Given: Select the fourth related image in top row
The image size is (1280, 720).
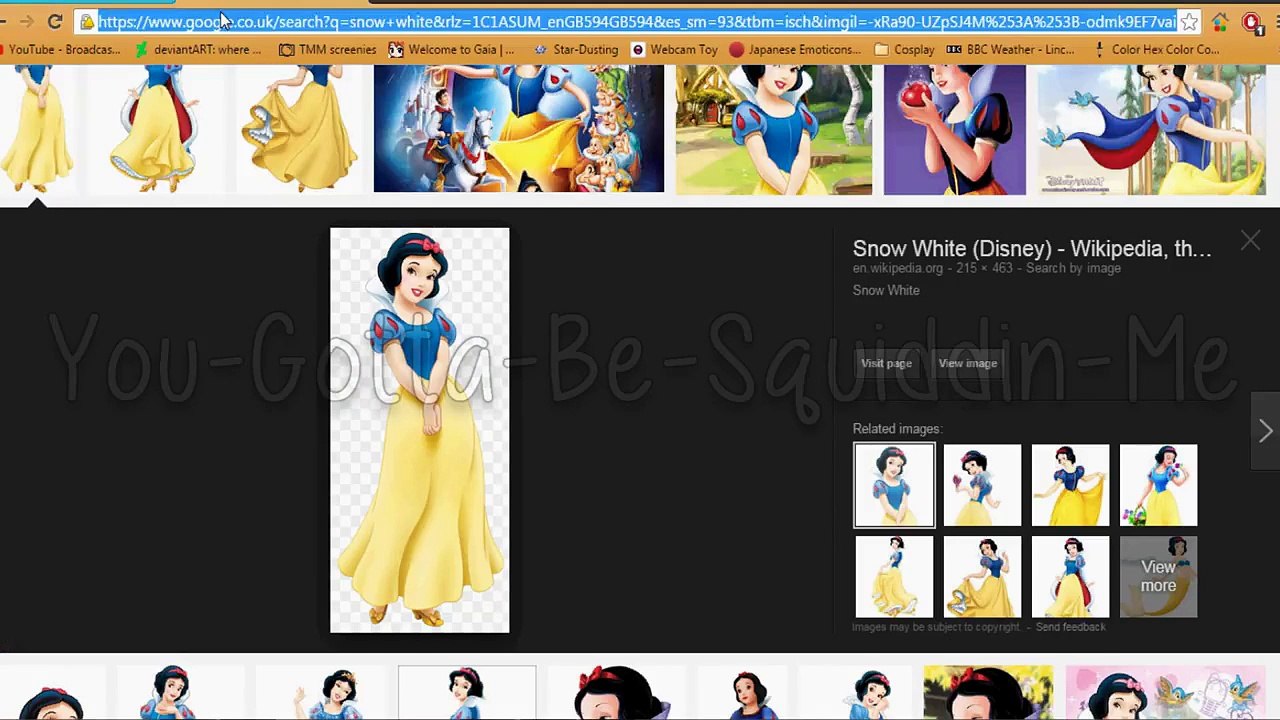Looking at the screenshot, I should (1158, 485).
